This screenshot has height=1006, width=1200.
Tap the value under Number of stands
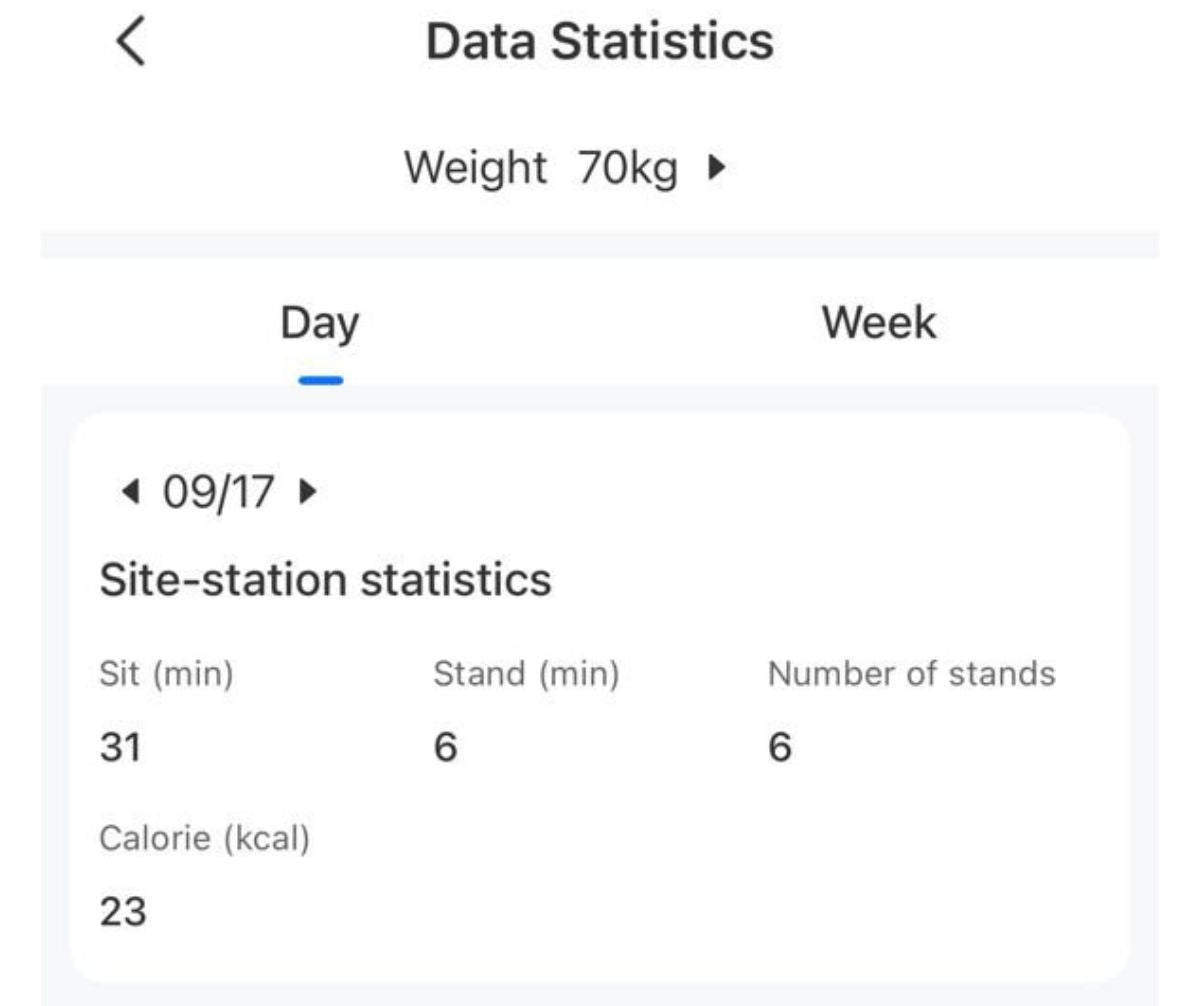click(x=779, y=747)
